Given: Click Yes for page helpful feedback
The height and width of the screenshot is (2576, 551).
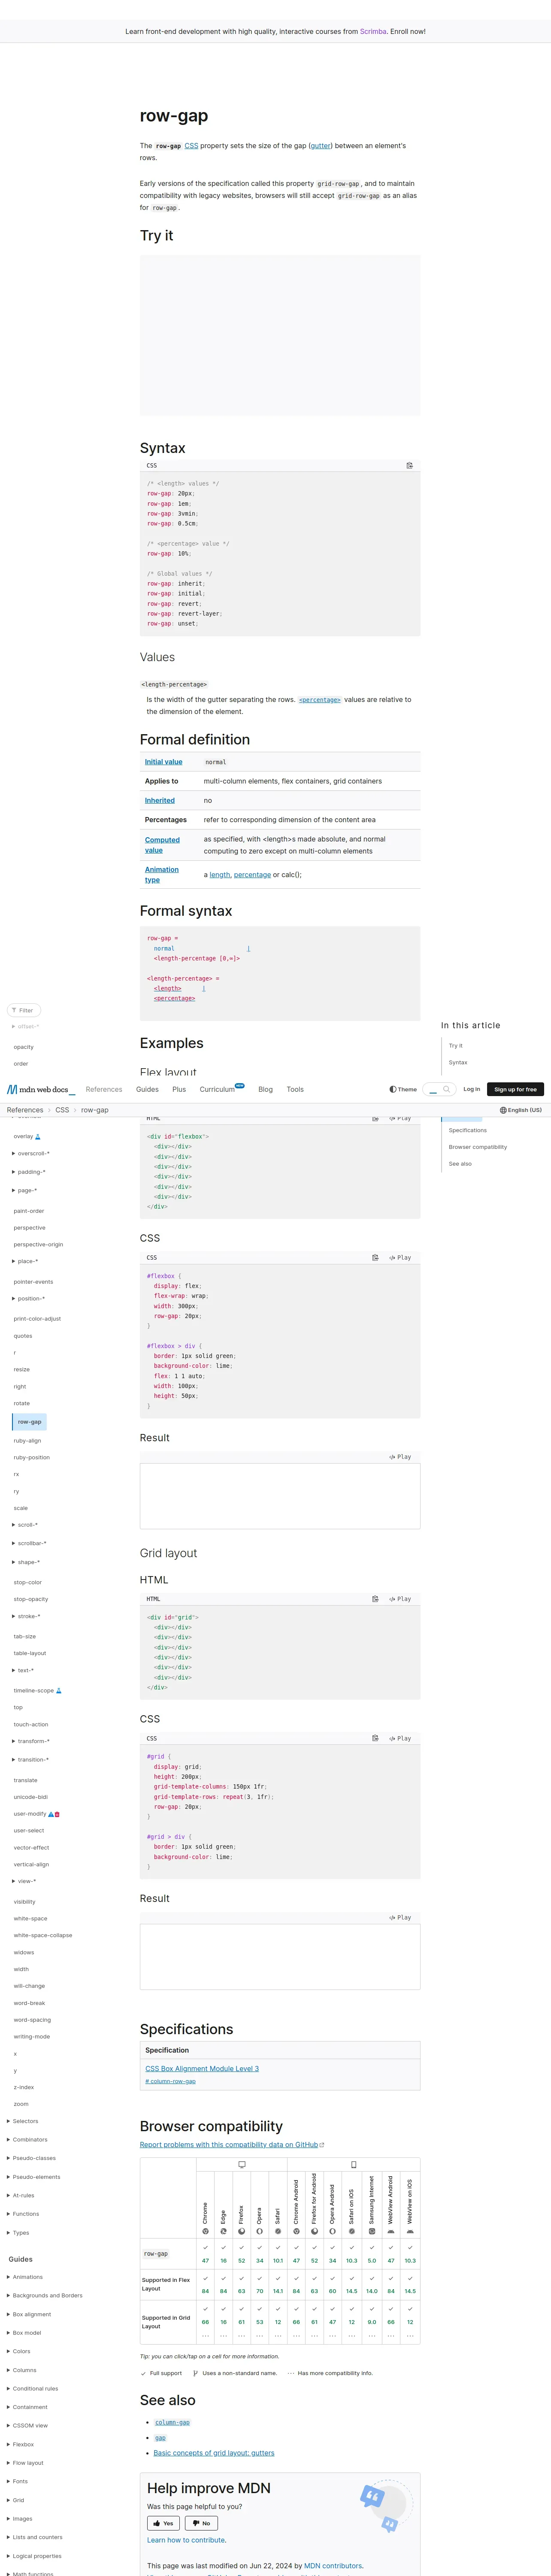Looking at the screenshot, I should click(x=163, y=2523).
